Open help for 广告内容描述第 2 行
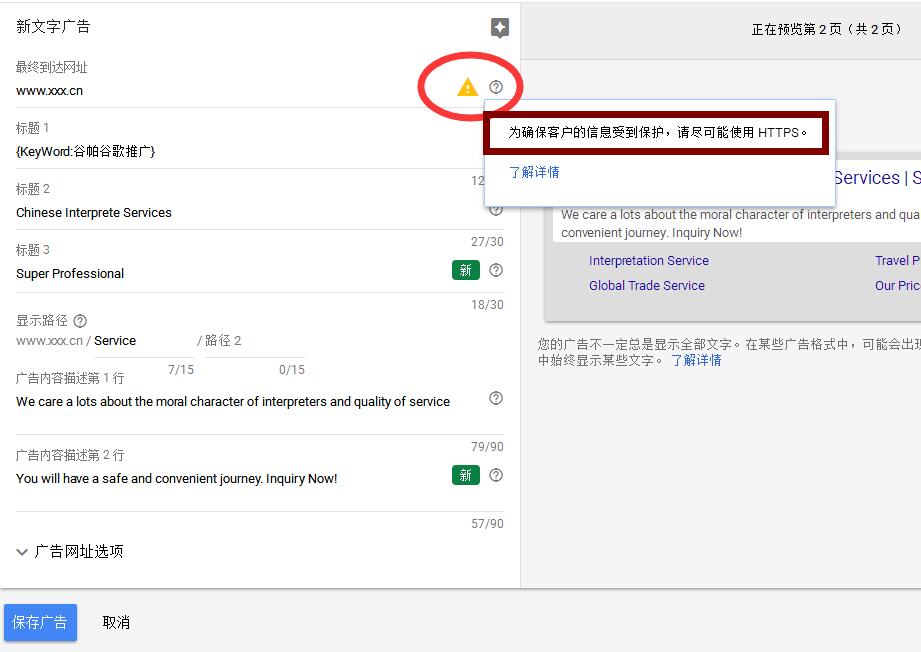 coord(496,475)
